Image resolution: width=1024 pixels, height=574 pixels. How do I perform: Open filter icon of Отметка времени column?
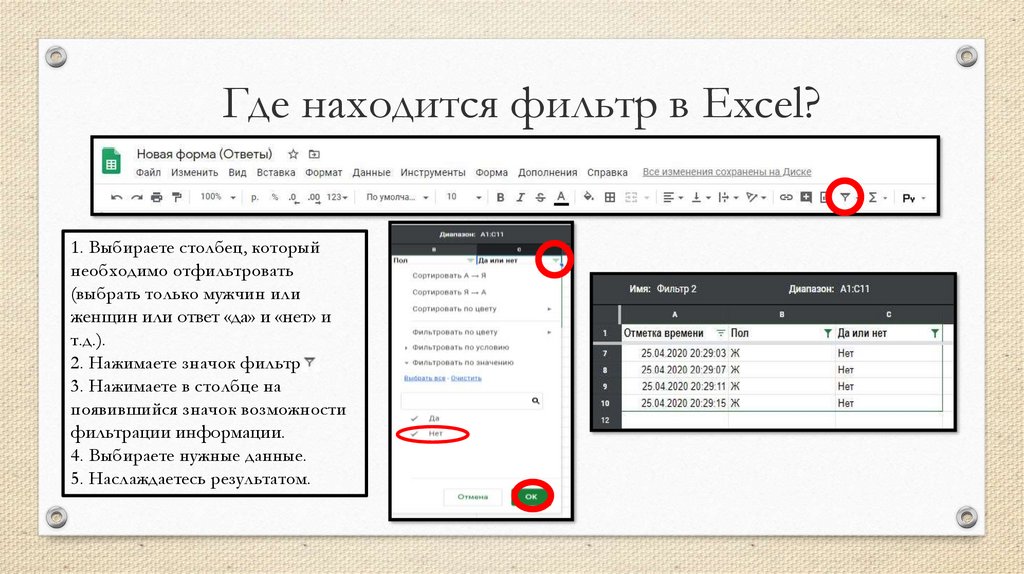pyautogui.click(x=720, y=333)
